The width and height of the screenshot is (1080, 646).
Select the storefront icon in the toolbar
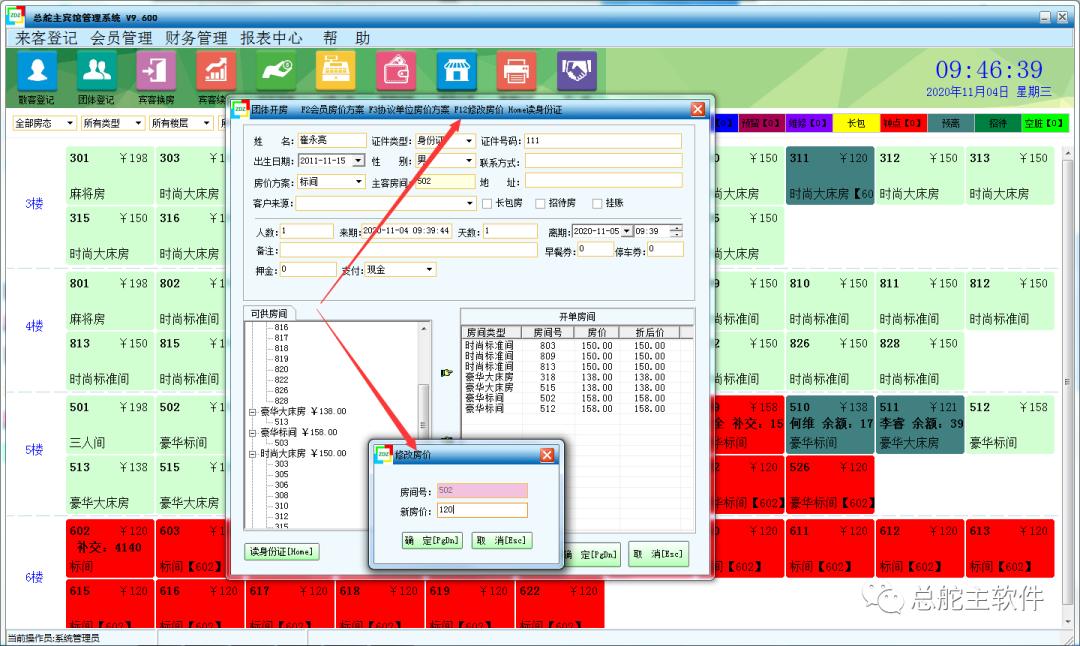pos(456,70)
